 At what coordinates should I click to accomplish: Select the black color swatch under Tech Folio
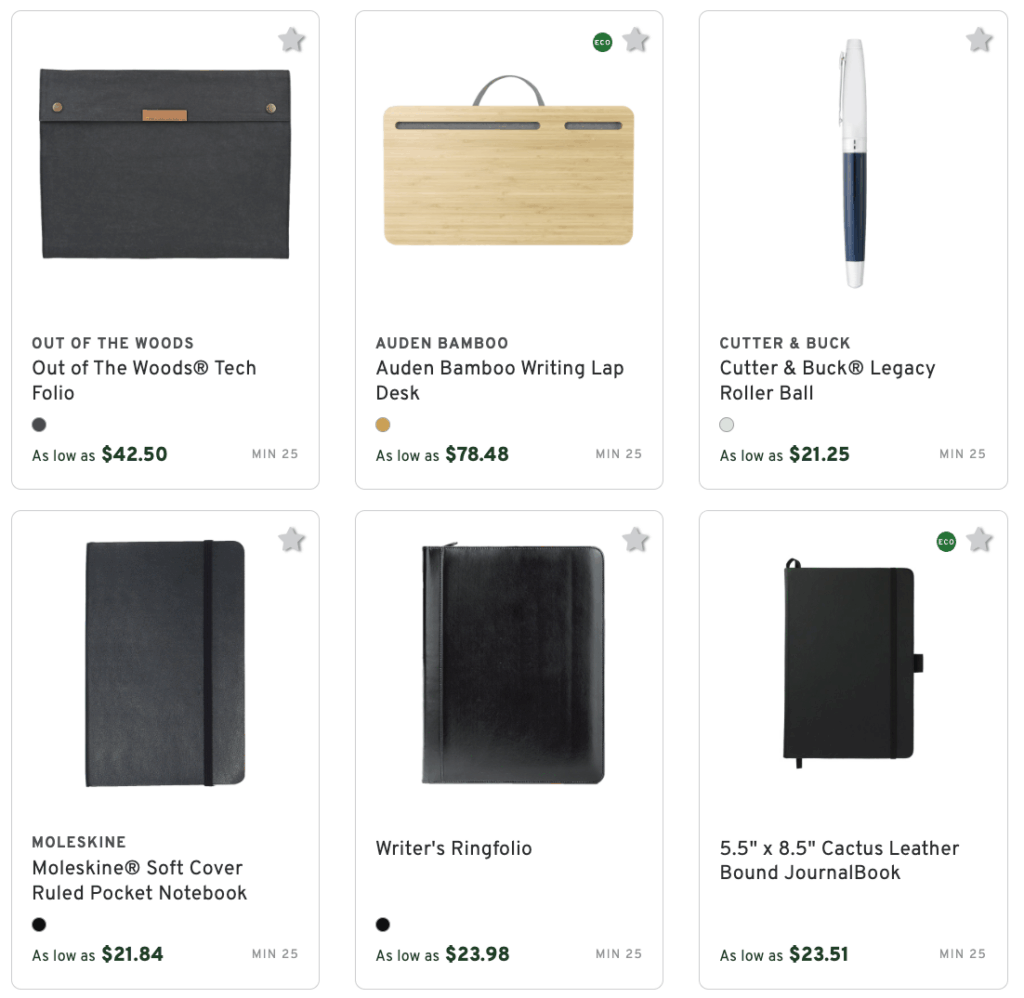38,424
